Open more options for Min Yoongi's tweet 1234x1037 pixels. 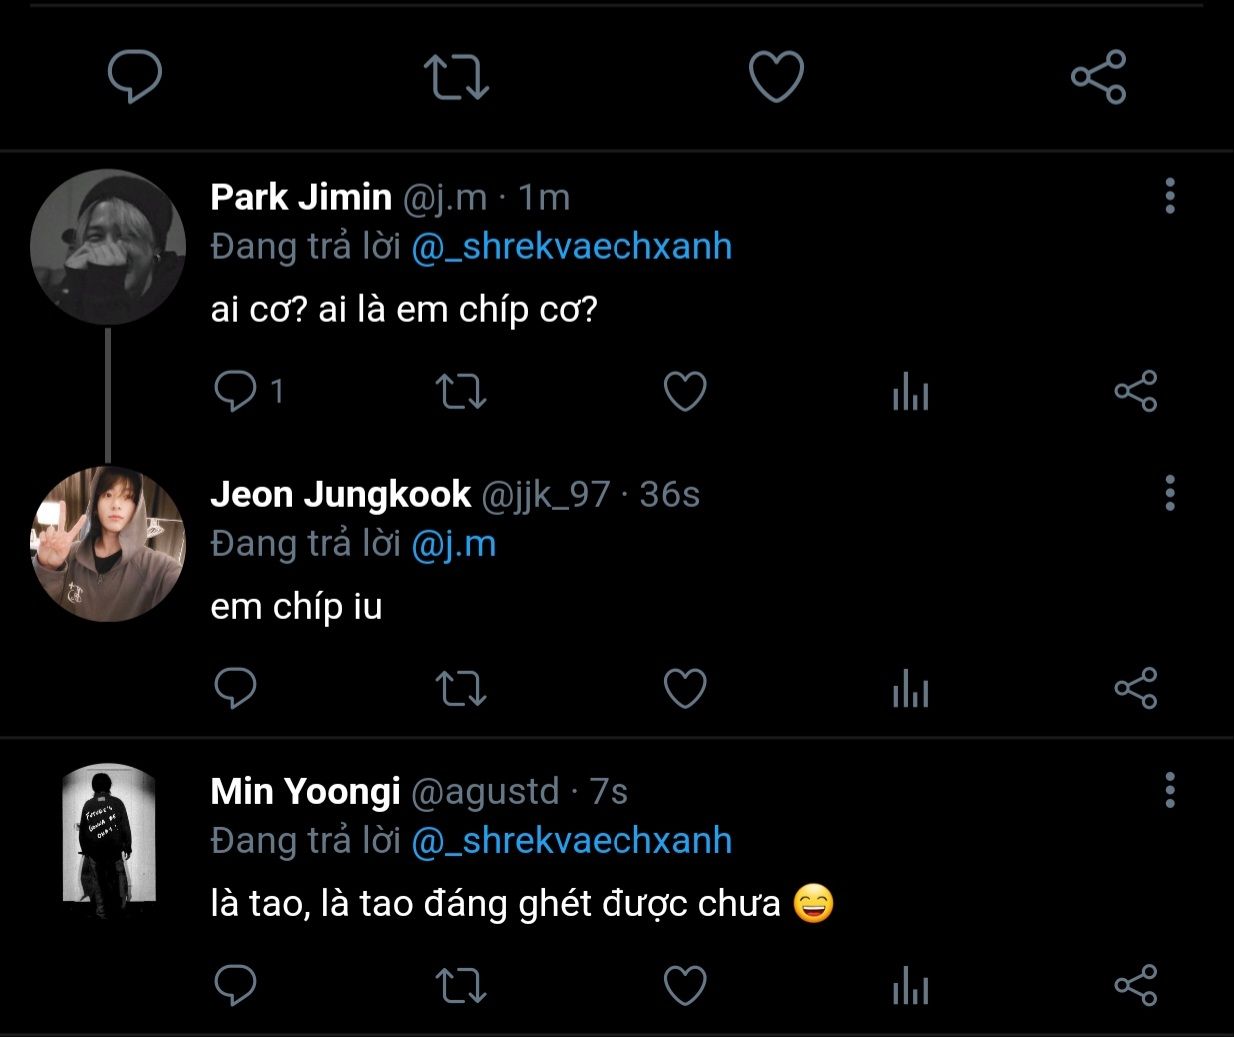pos(1169,791)
